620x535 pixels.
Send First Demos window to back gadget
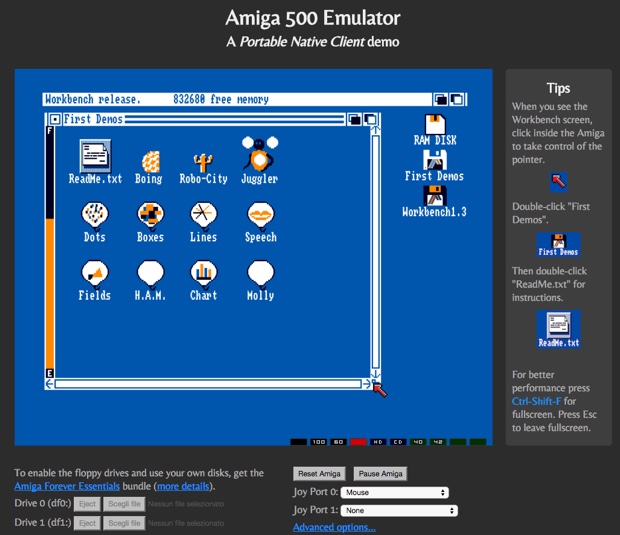pos(355,119)
